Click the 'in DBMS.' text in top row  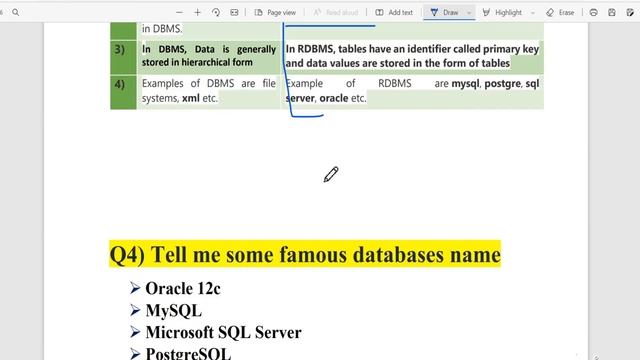[x=162, y=29]
